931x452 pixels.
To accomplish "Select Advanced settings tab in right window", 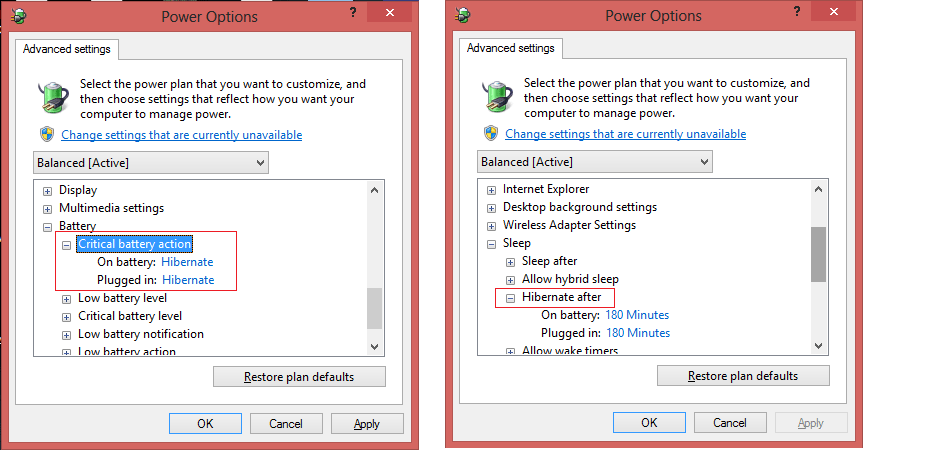I will tap(511, 48).
